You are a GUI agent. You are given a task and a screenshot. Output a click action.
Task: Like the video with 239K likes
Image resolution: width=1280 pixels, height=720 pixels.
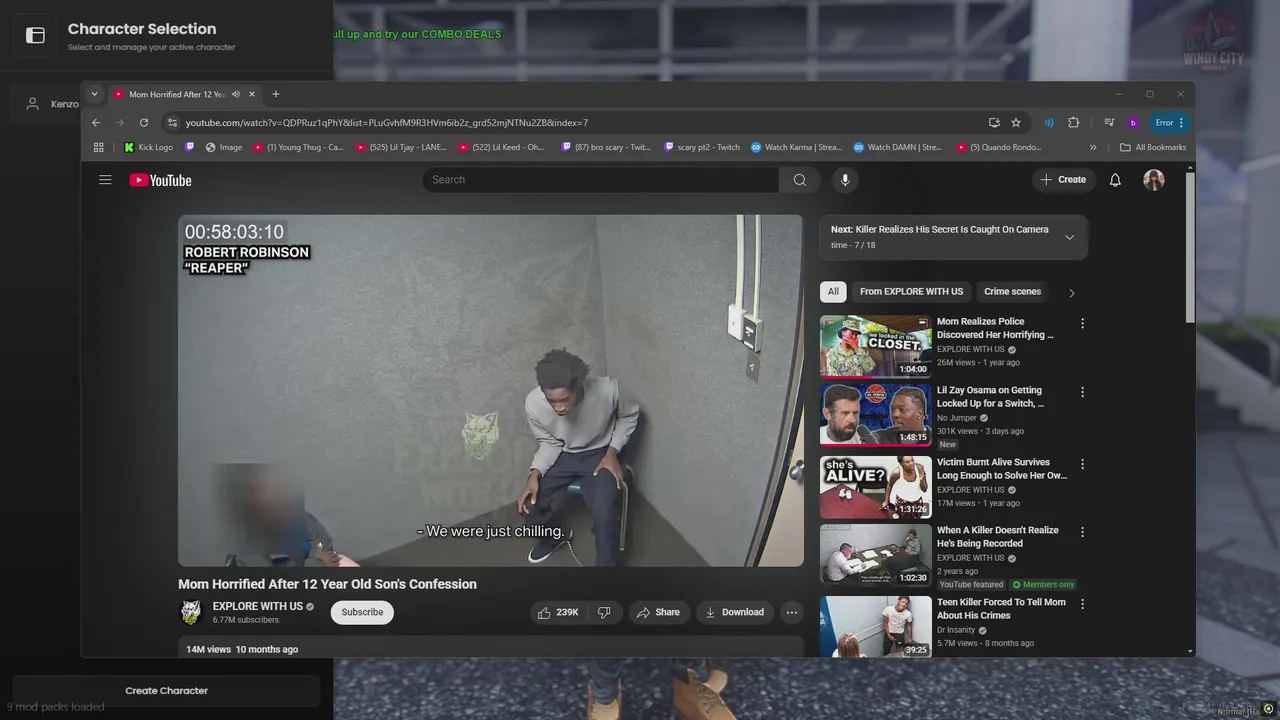click(x=559, y=612)
